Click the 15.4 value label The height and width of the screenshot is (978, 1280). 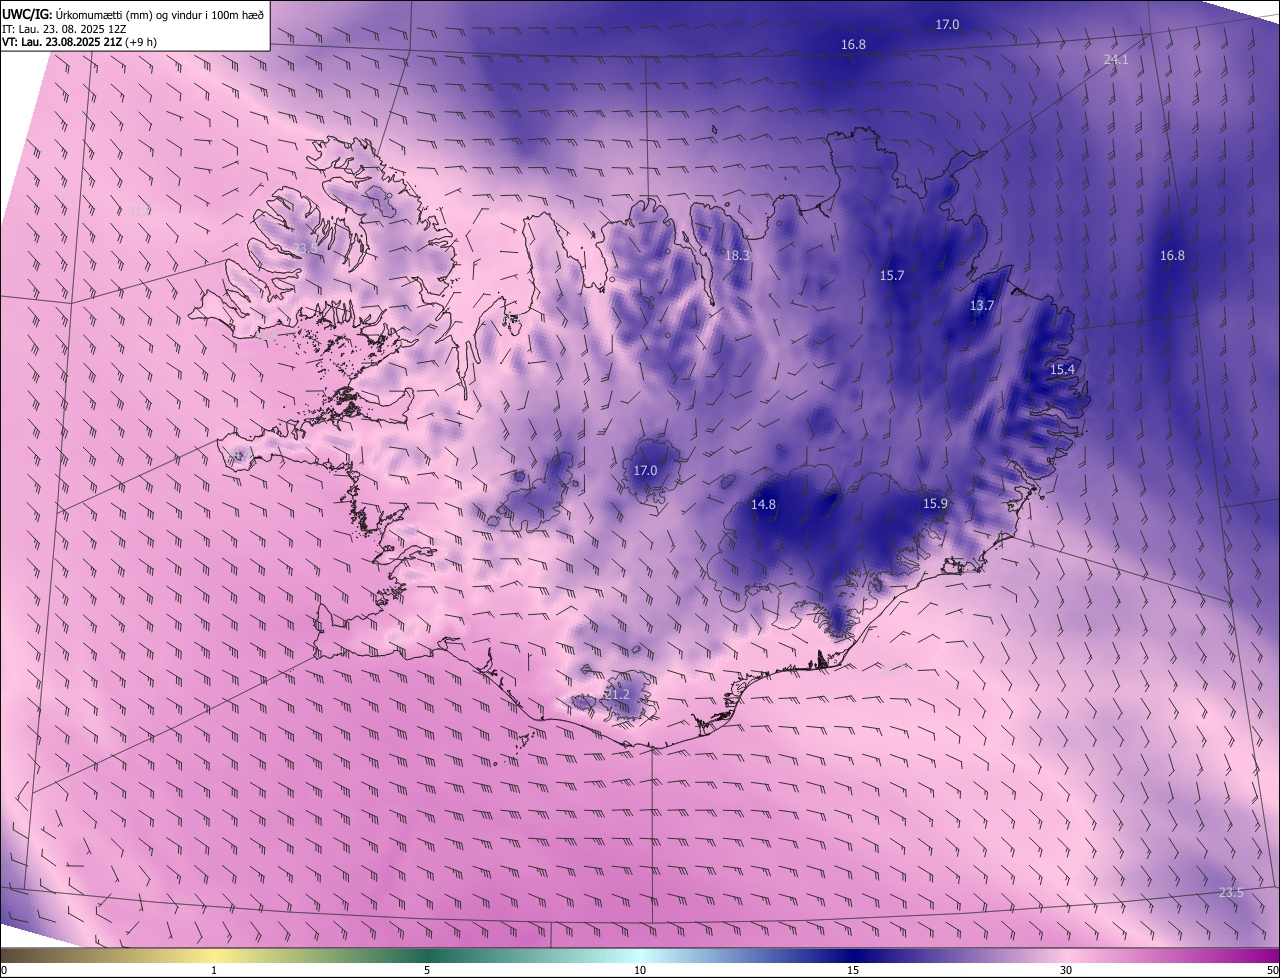coord(1062,370)
